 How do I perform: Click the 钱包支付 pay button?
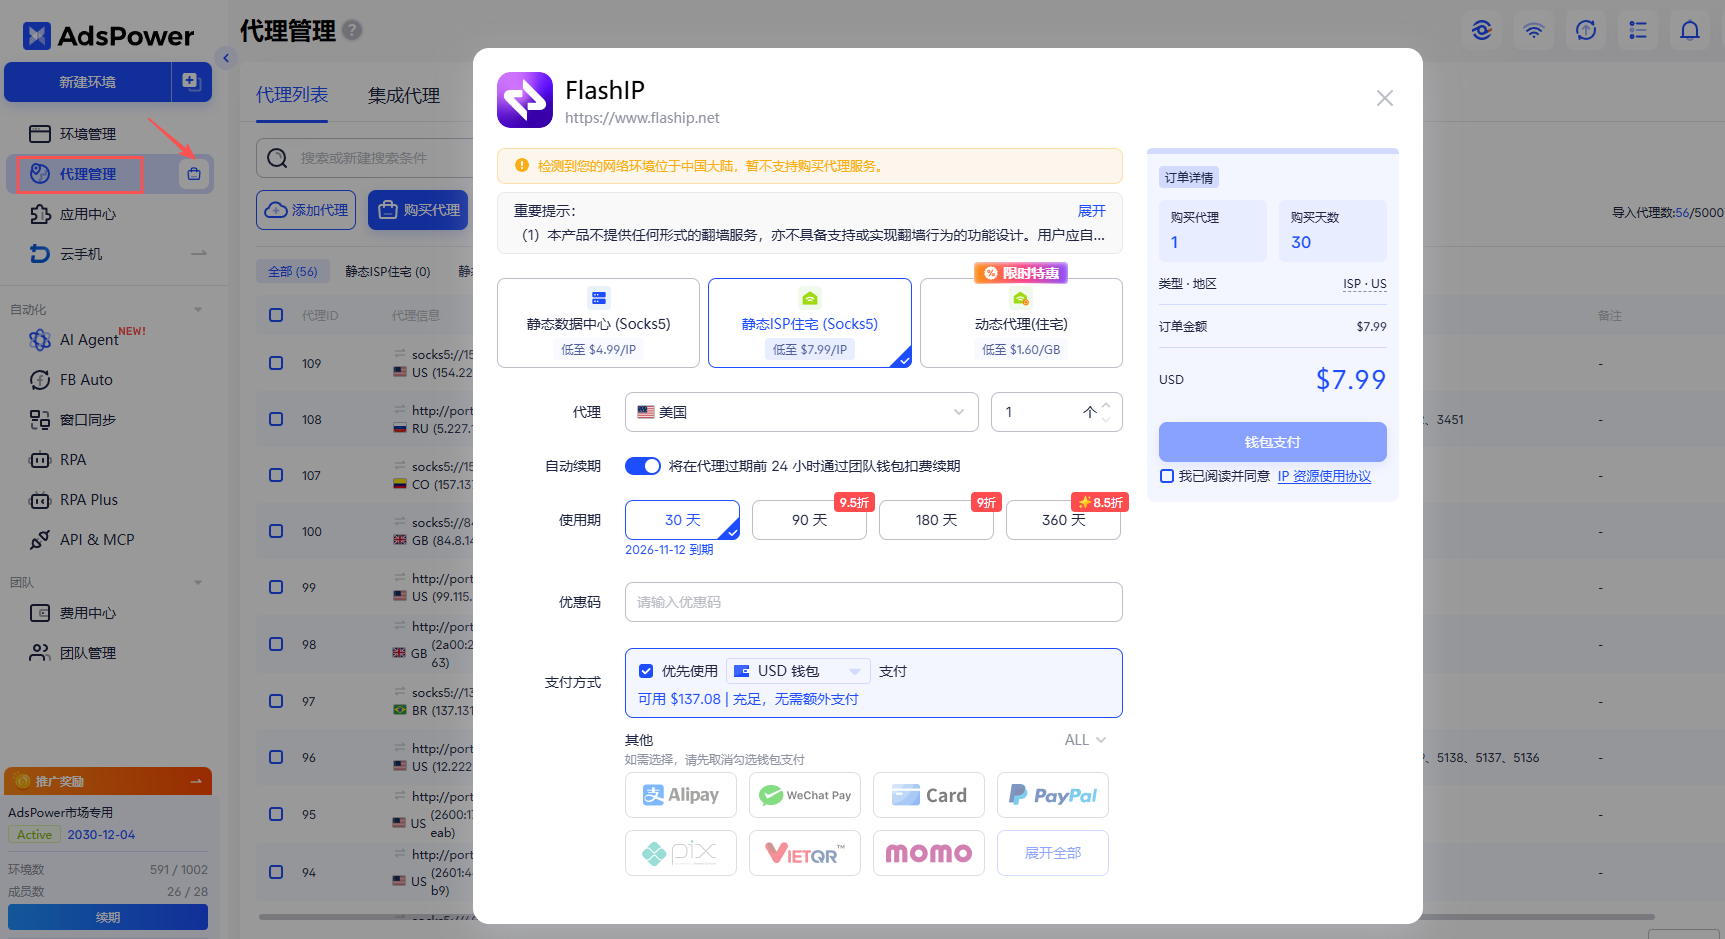pos(1272,442)
